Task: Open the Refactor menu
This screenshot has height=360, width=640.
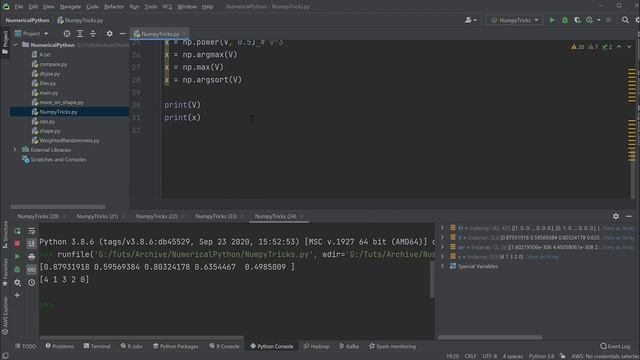Action: click(113, 7)
